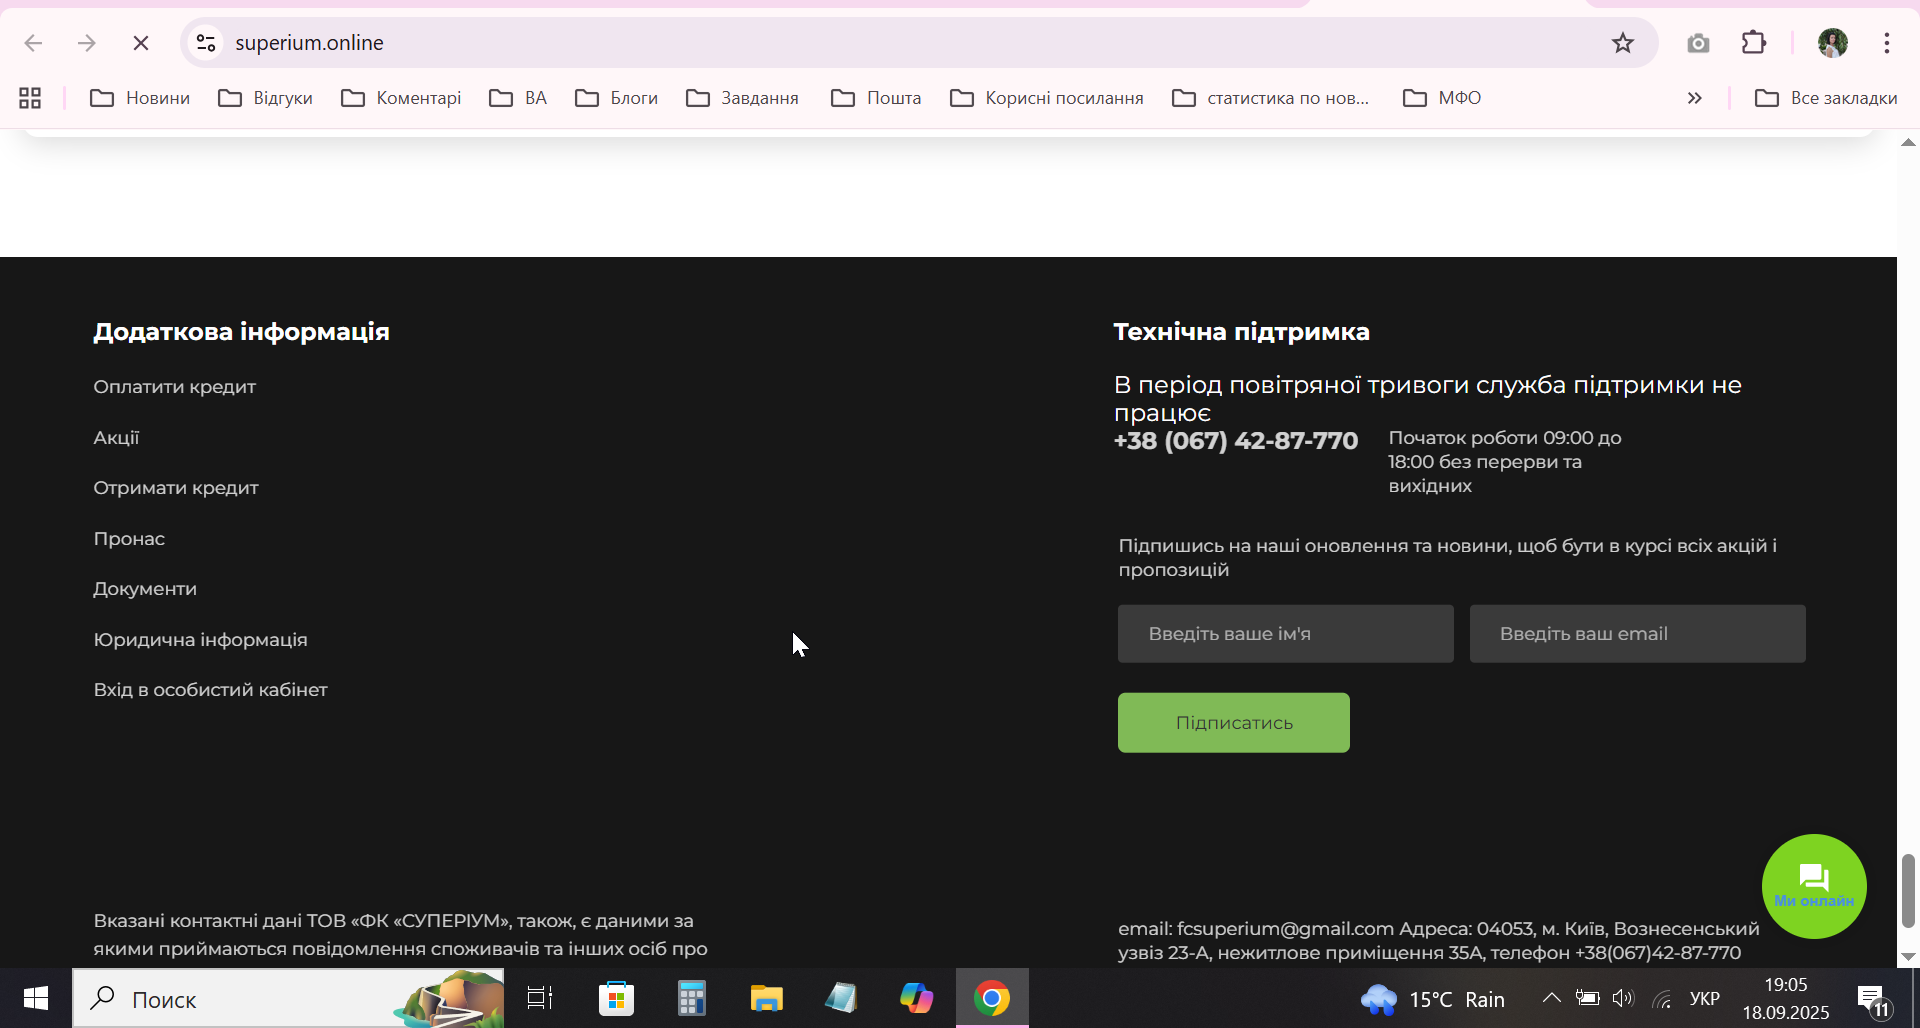This screenshot has width=1920, height=1028.
Task: Open the Юридична інформація link
Action: point(200,640)
